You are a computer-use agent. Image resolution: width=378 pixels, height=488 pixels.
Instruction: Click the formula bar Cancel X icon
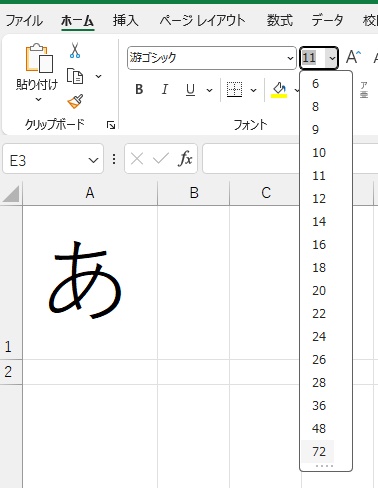(137, 159)
